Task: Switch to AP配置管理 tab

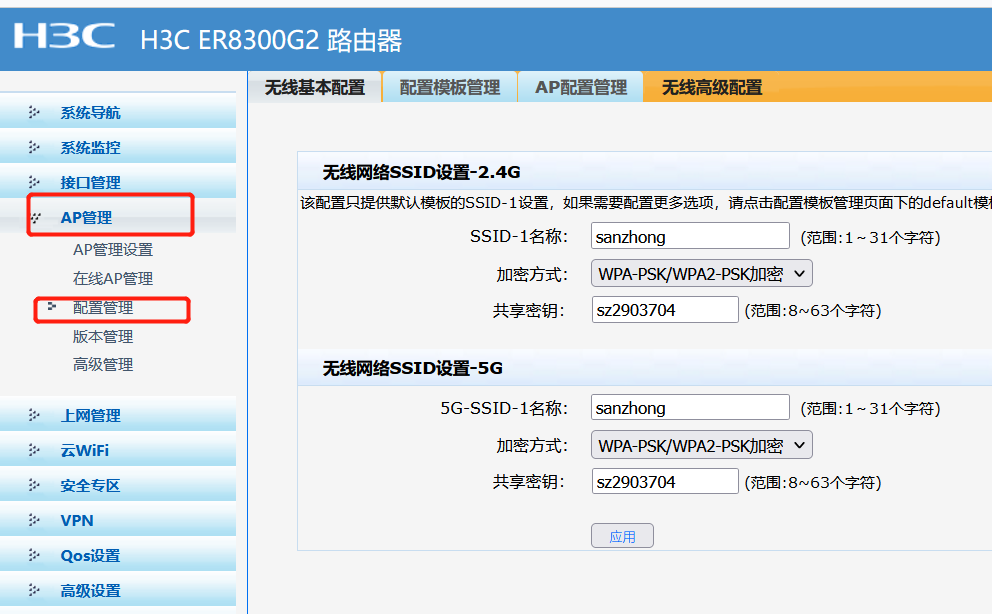Action: click(581, 87)
